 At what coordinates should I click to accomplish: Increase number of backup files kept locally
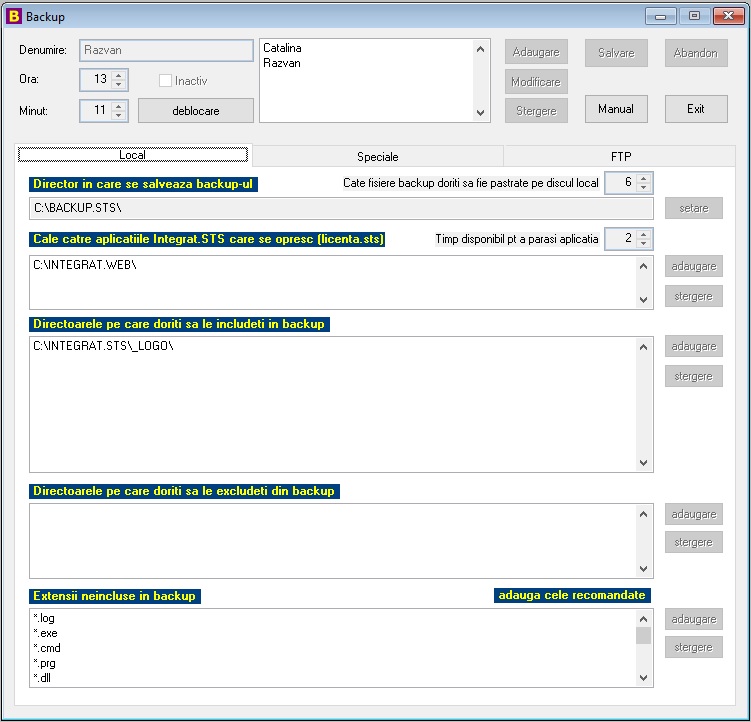pos(644,179)
